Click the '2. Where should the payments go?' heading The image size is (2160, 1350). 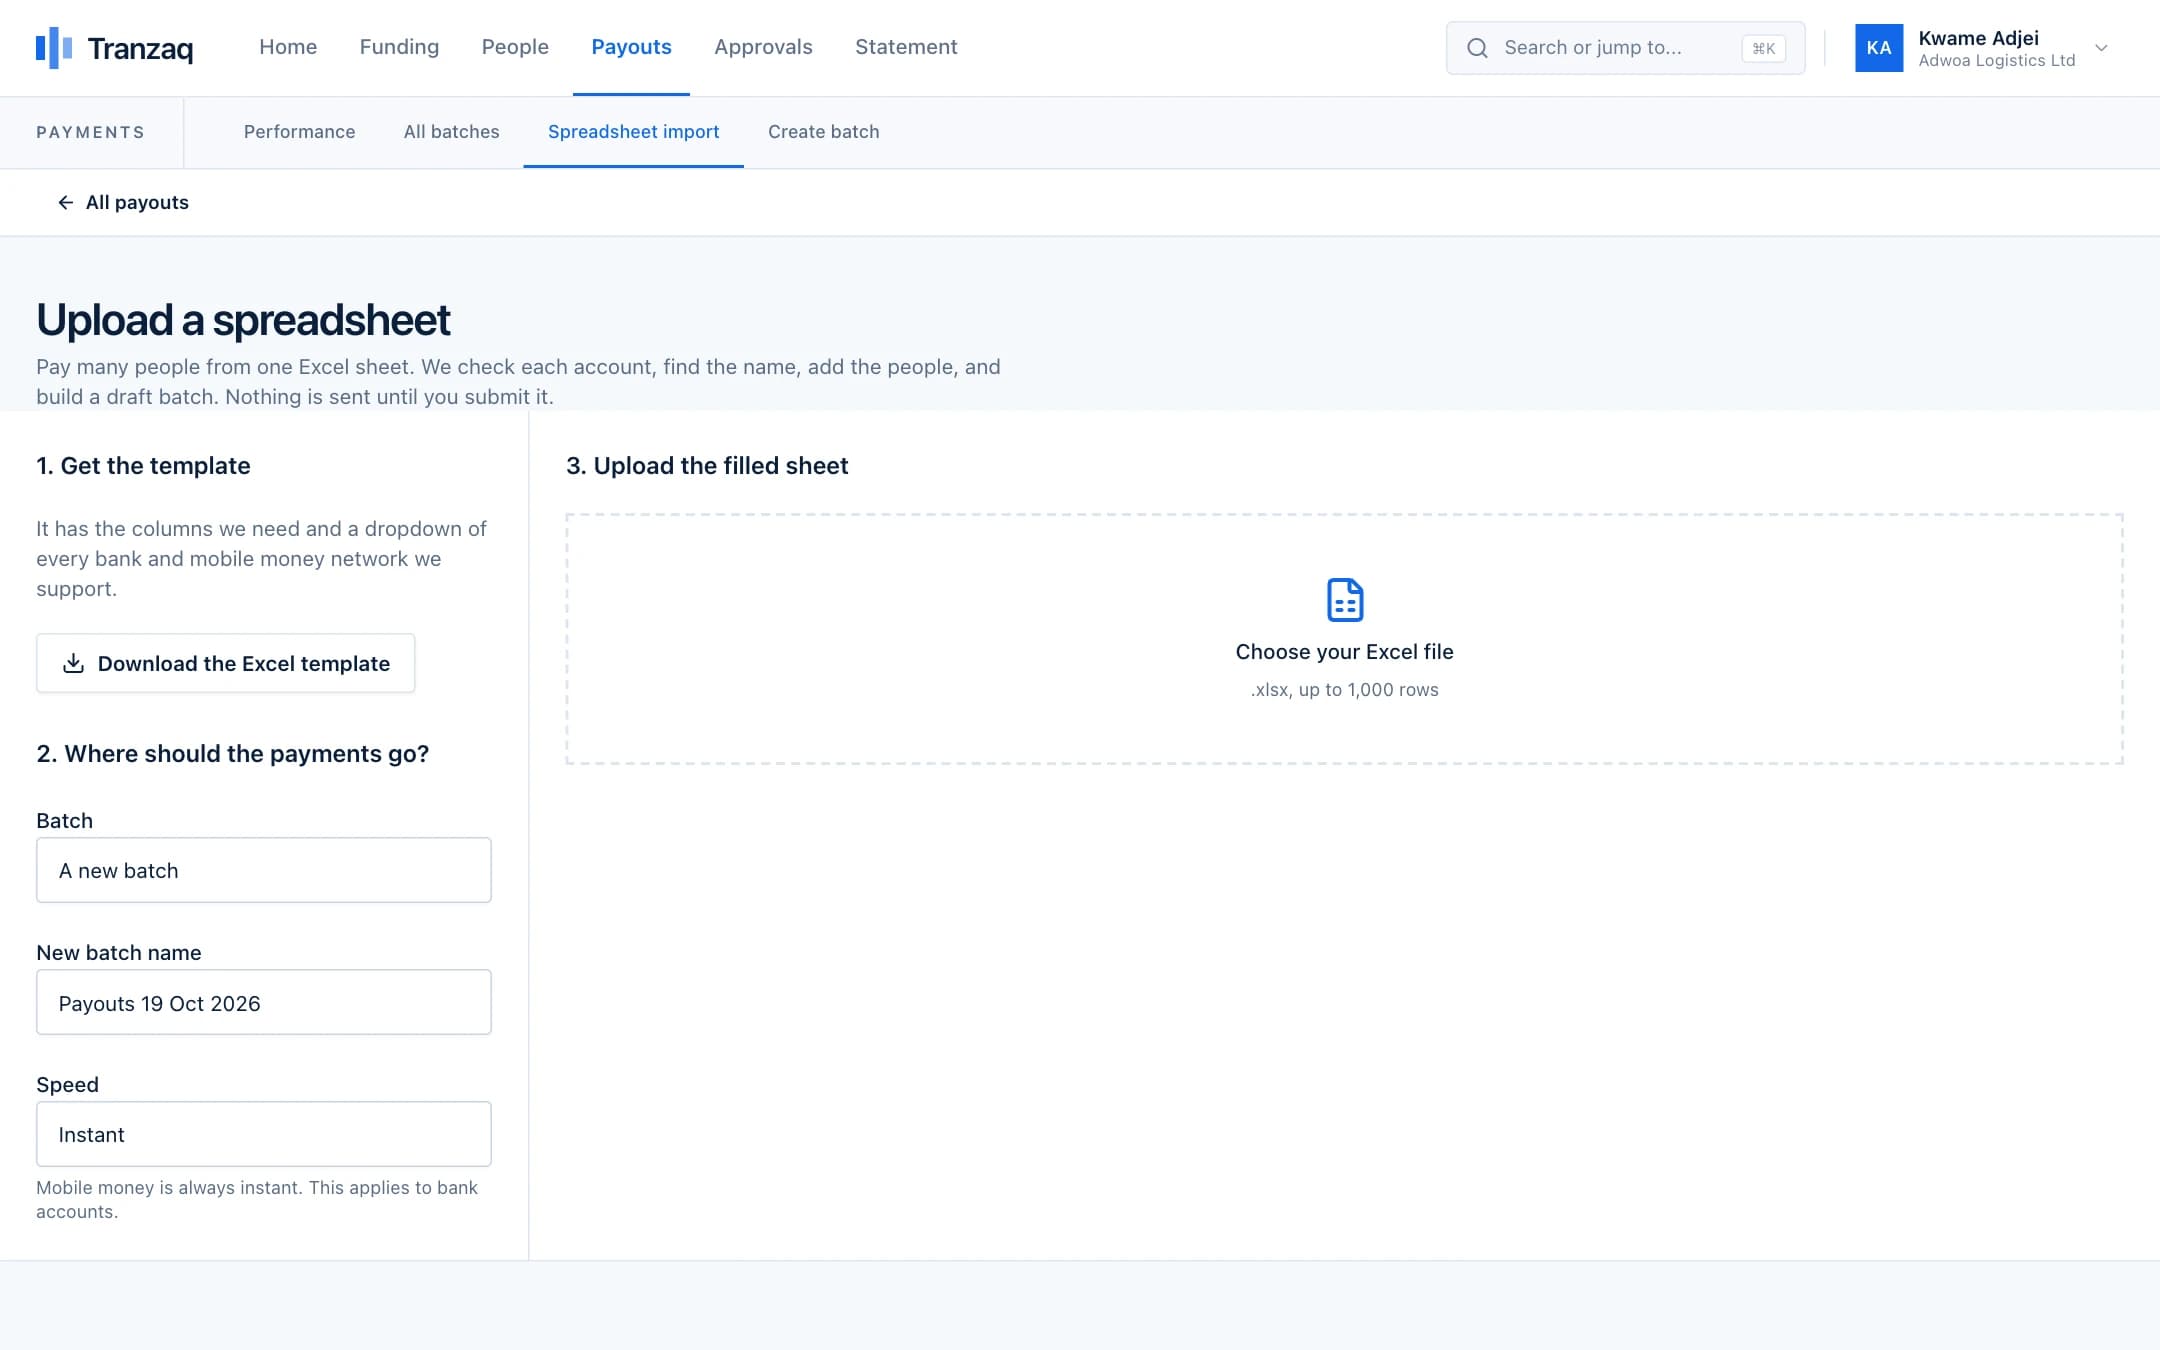click(232, 754)
